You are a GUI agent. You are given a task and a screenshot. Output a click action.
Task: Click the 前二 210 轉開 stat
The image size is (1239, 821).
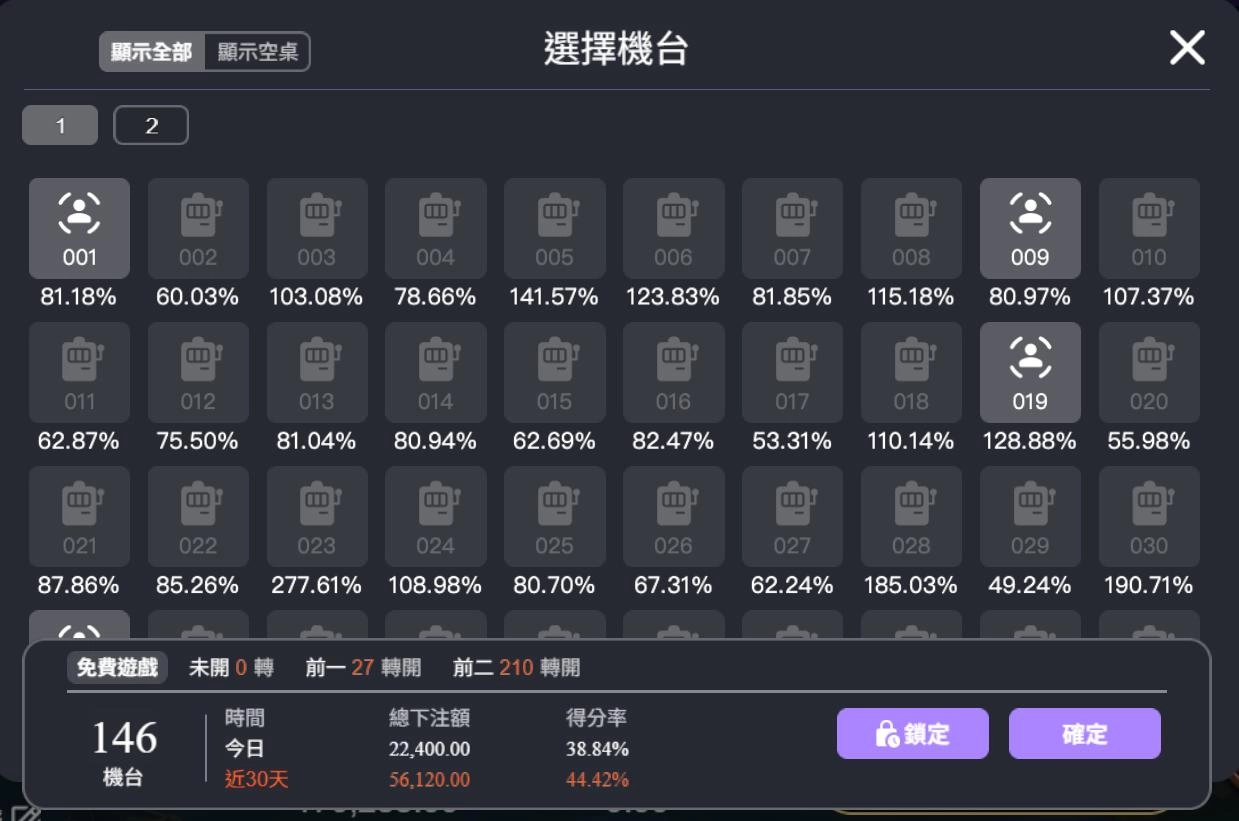(x=516, y=668)
